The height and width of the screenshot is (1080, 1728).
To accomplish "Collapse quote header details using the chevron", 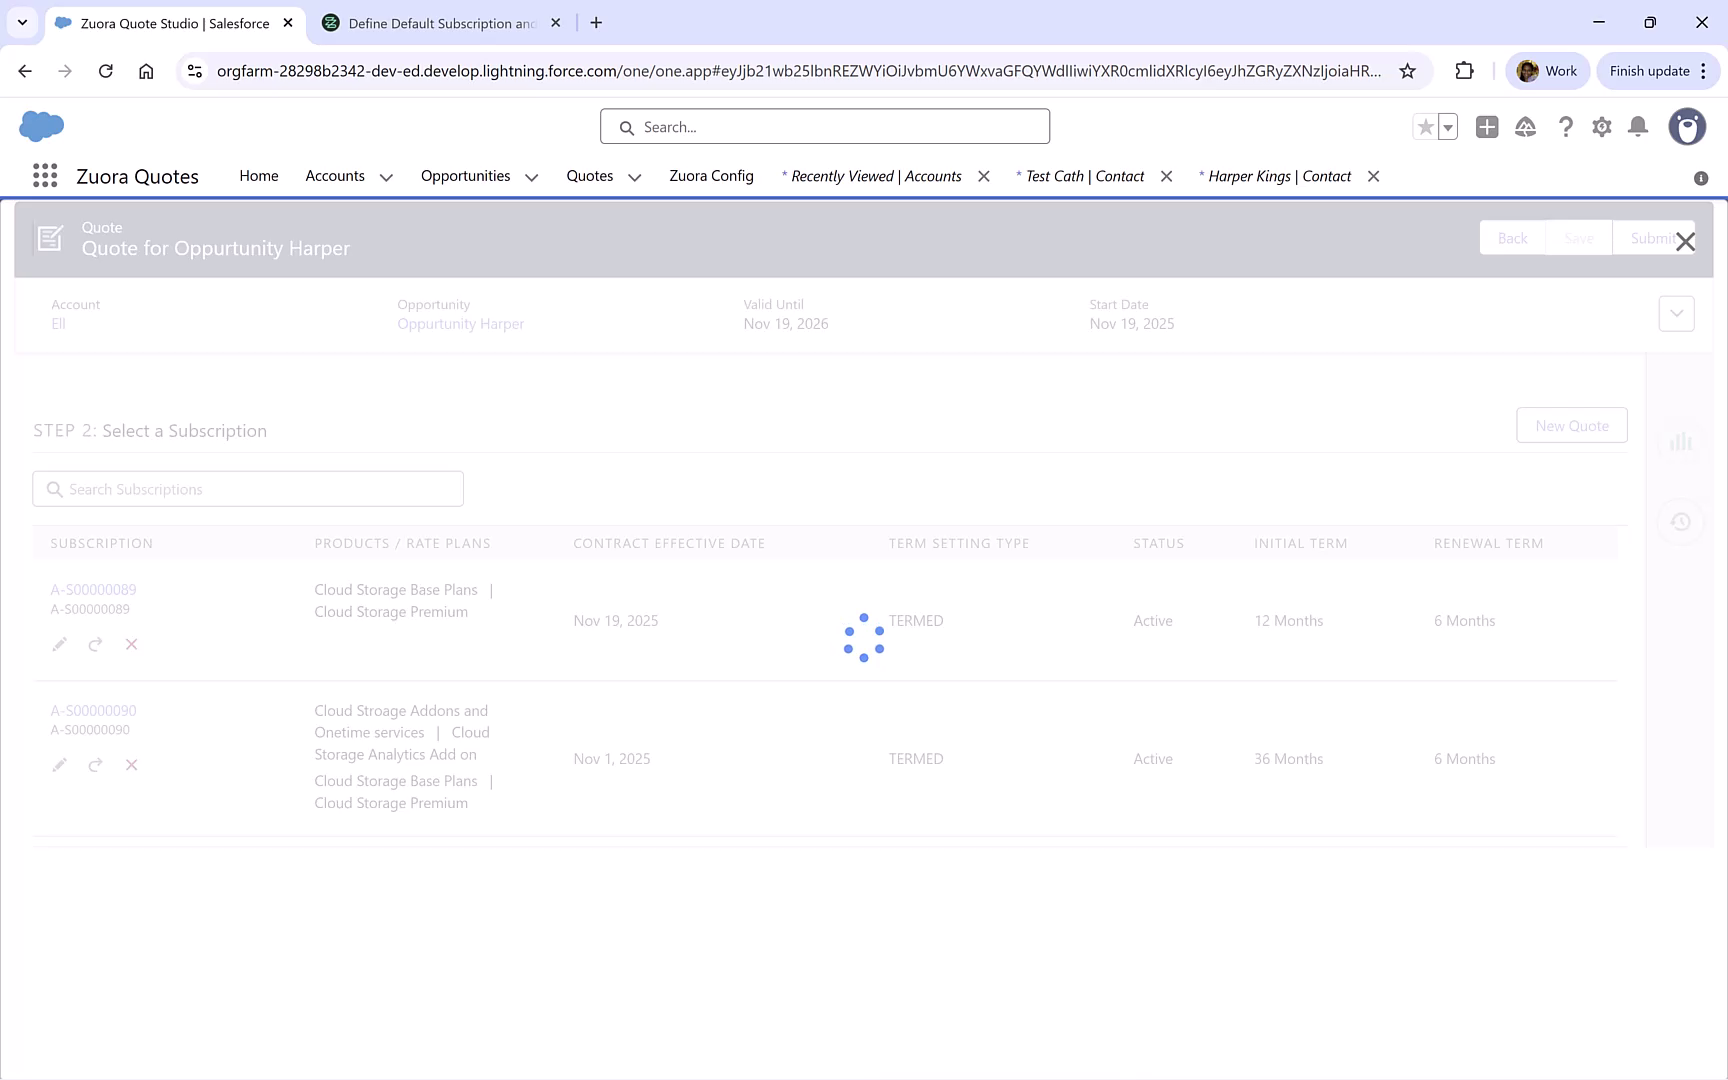I will (x=1676, y=313).
